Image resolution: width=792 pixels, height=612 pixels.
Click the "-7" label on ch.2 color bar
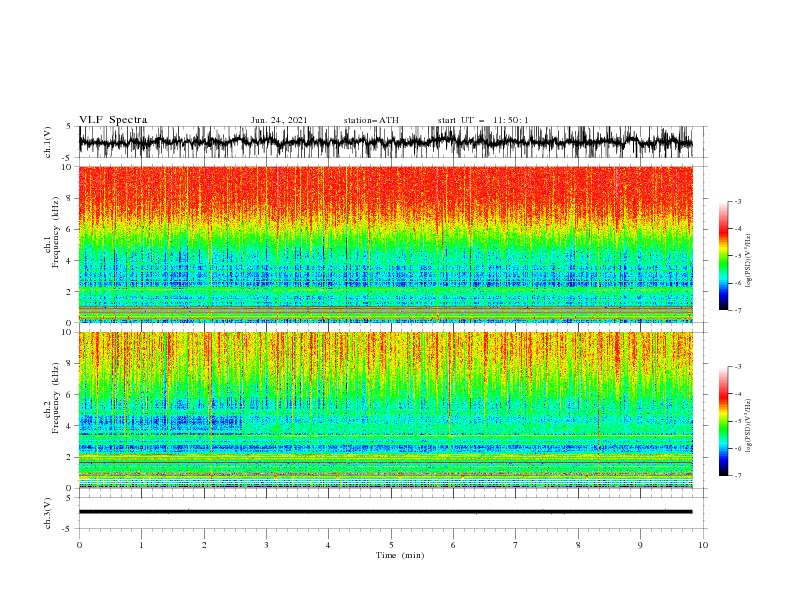pyautogui.click(x=737, y=476)
